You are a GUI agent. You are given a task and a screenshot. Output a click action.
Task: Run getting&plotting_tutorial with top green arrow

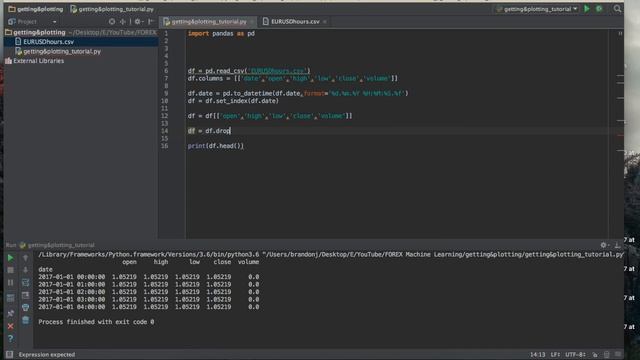coord(587,9)
